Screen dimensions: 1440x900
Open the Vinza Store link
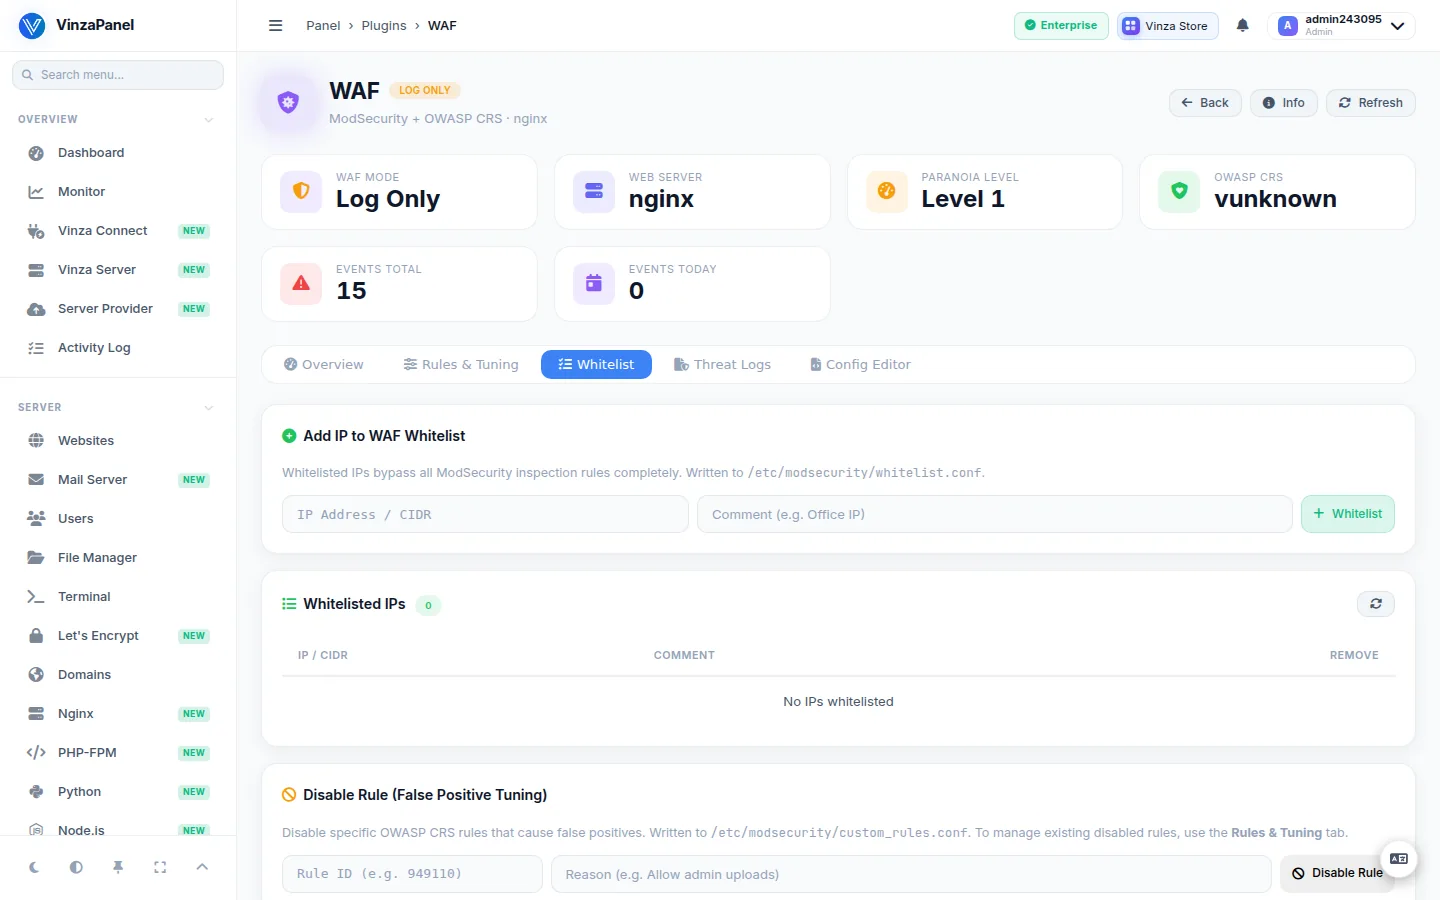[x=1168, y=26]
